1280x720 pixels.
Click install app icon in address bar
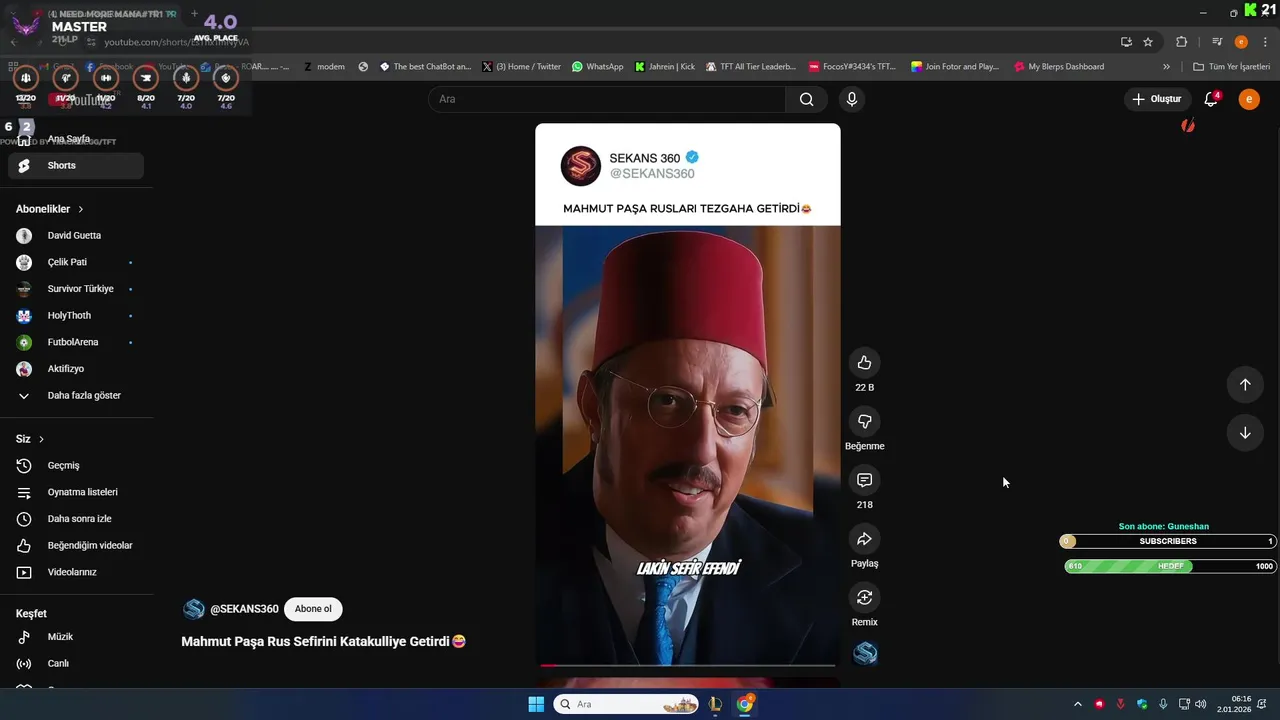1126,42
